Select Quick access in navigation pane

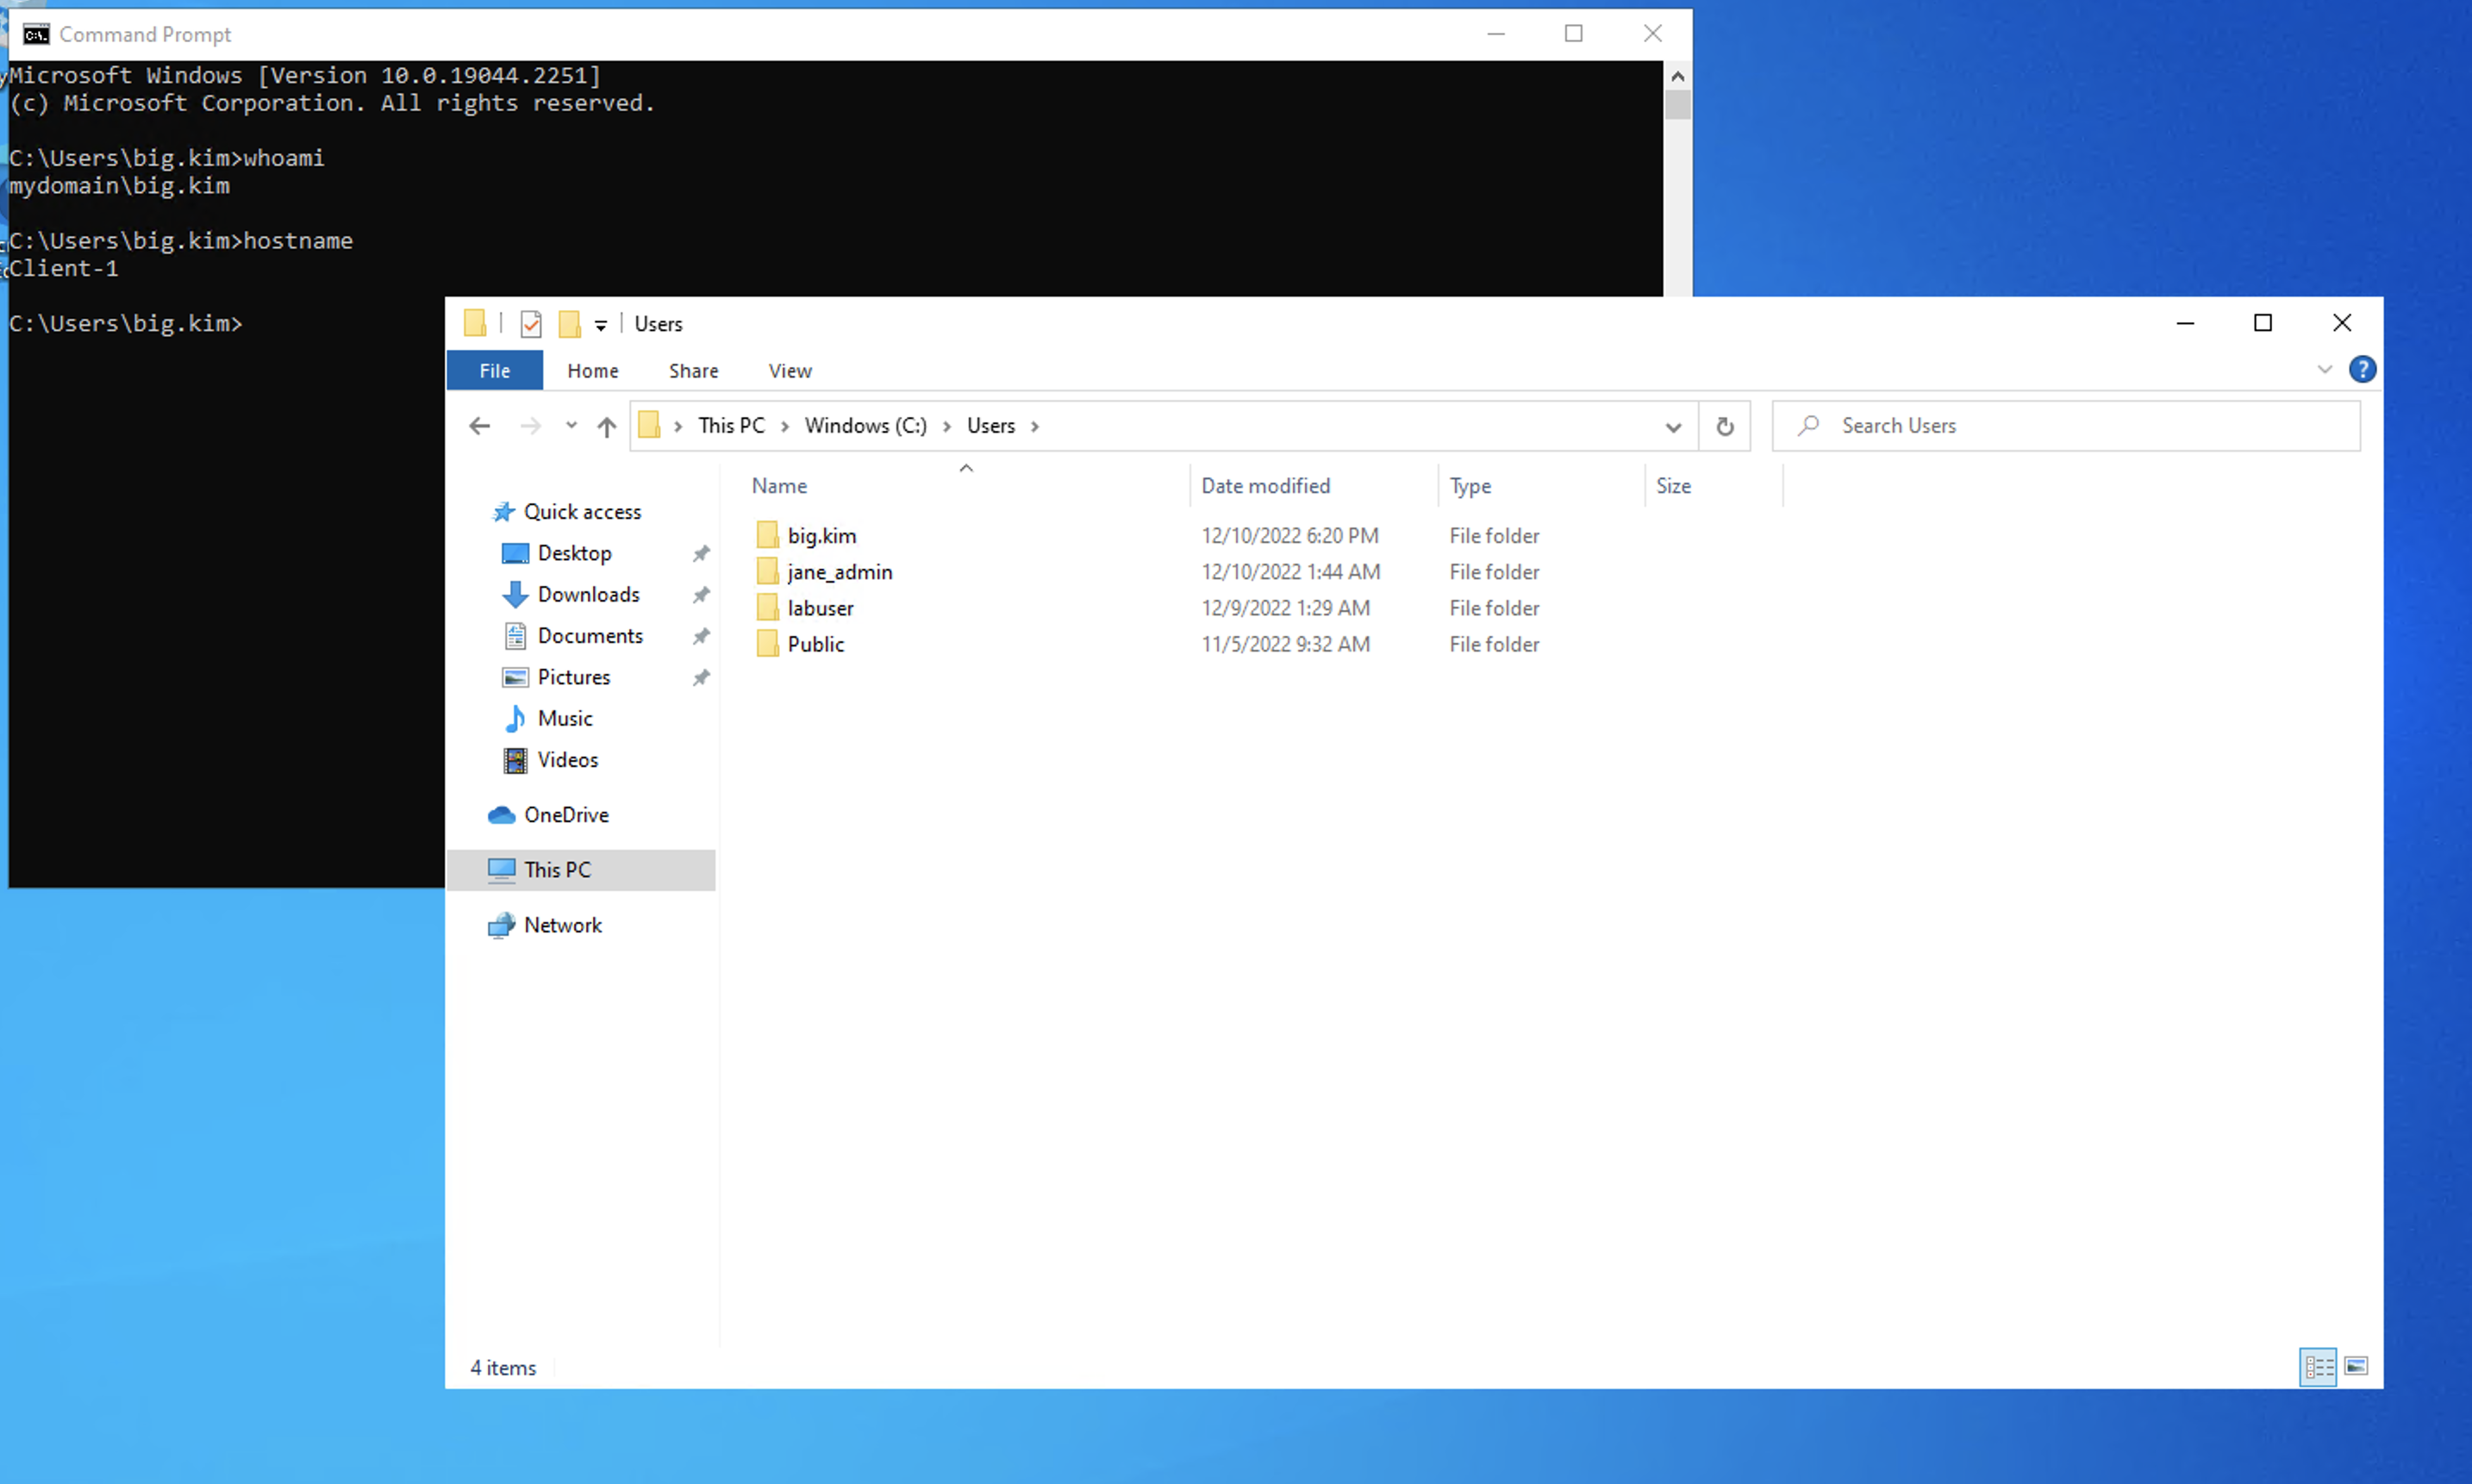[581, 511]
